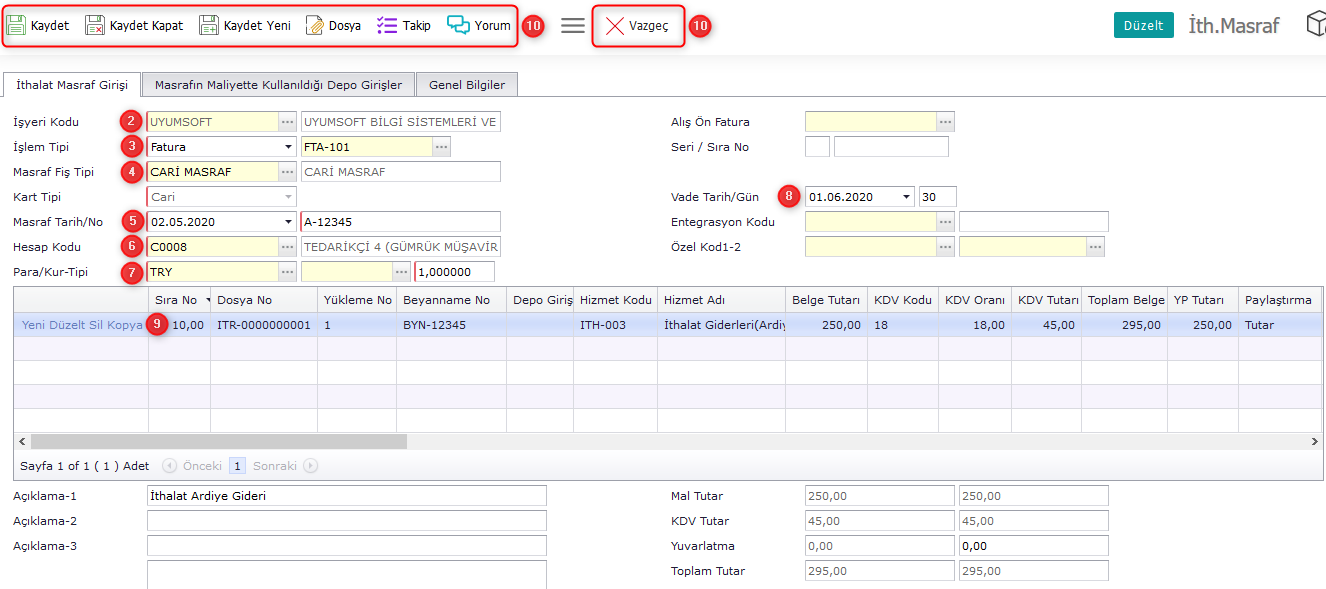The width and height of the screenshot is (1326, 589).
Task: Open the Takip tracking checklist icon
Action: 387,26
